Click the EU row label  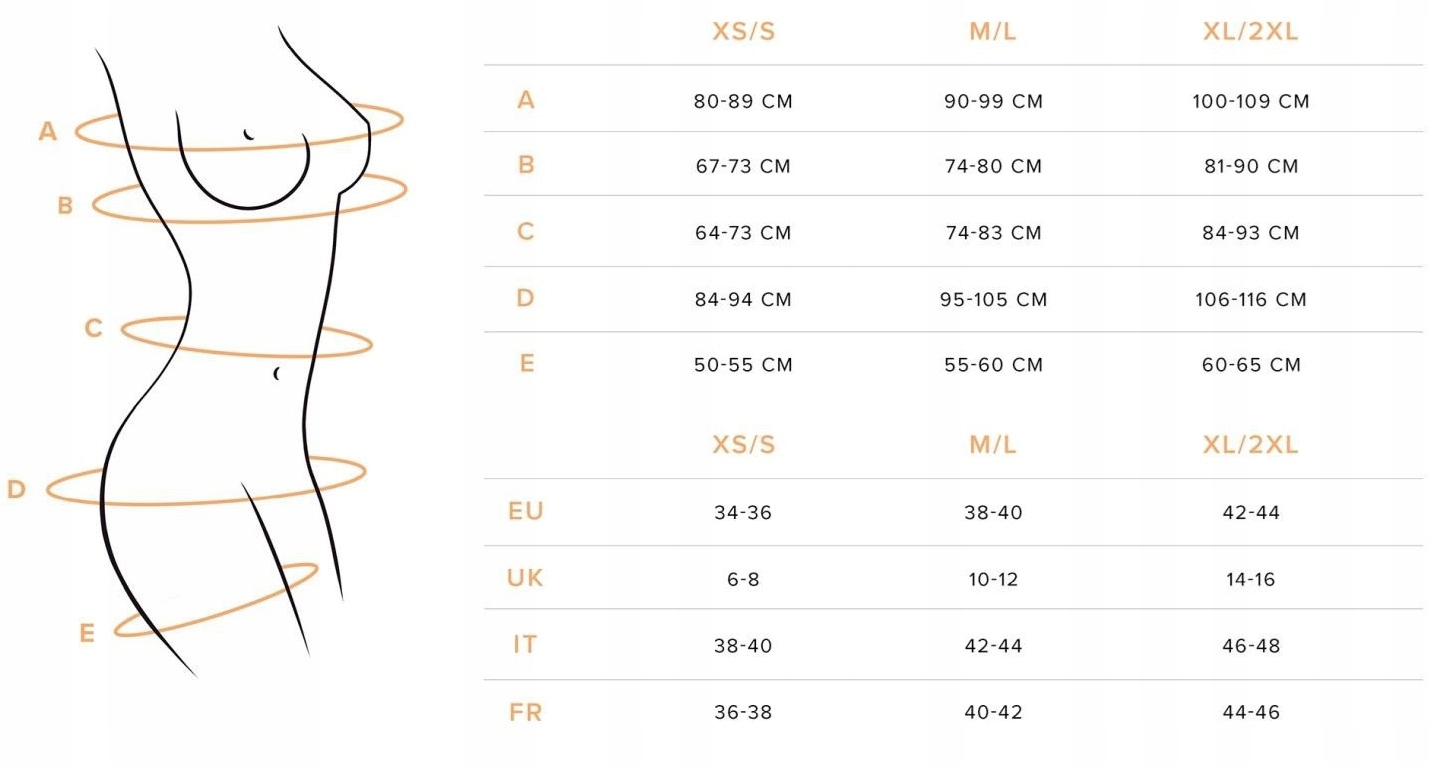[526, 511]
